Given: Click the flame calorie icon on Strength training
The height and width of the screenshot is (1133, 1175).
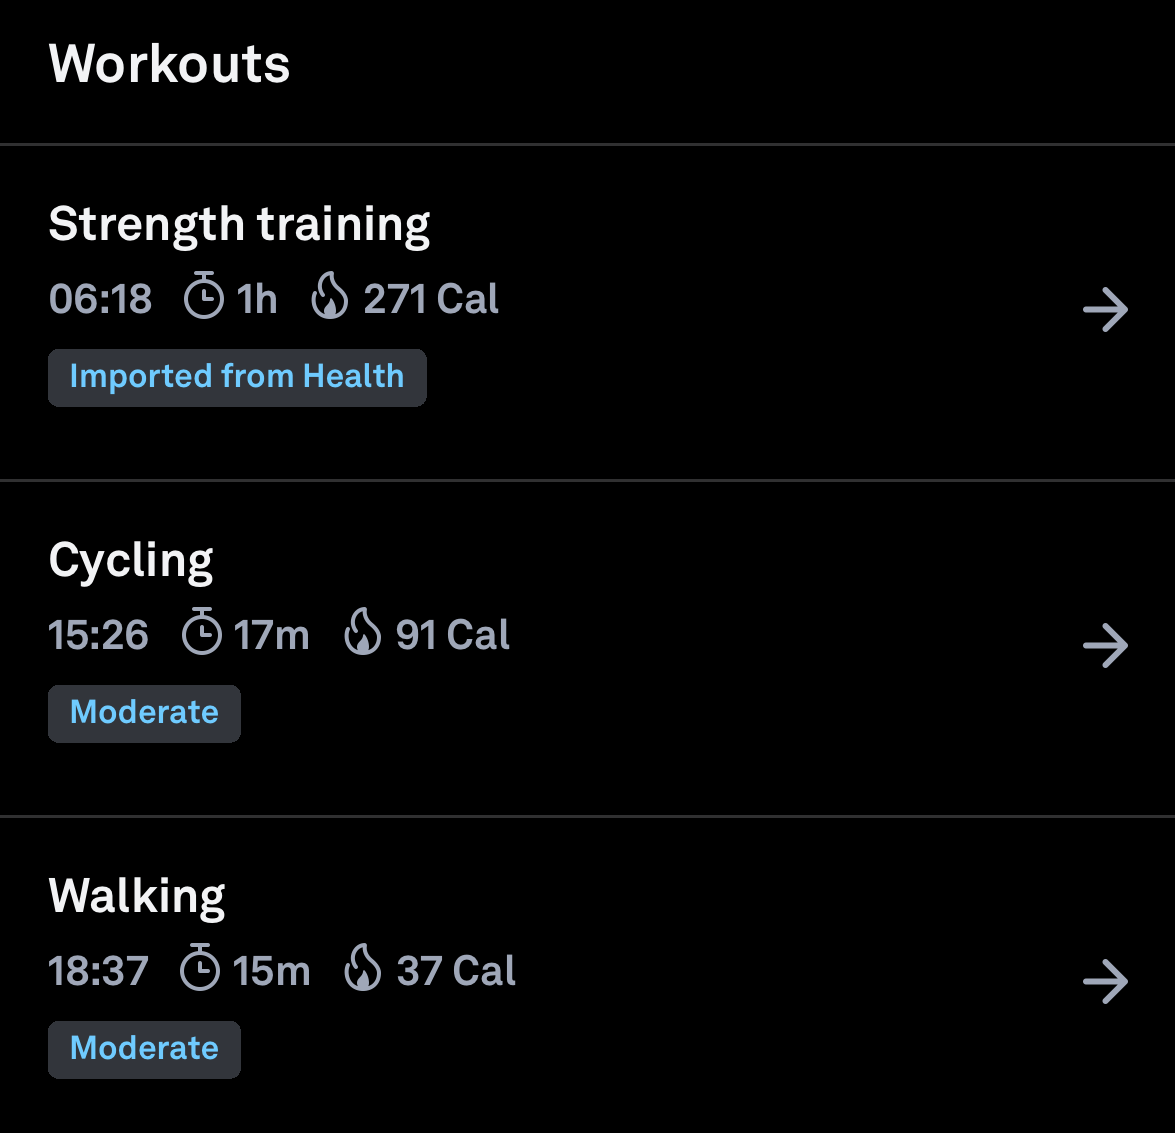Looking at the screenshot, I should pyautogui.click(x=331, y=297).
